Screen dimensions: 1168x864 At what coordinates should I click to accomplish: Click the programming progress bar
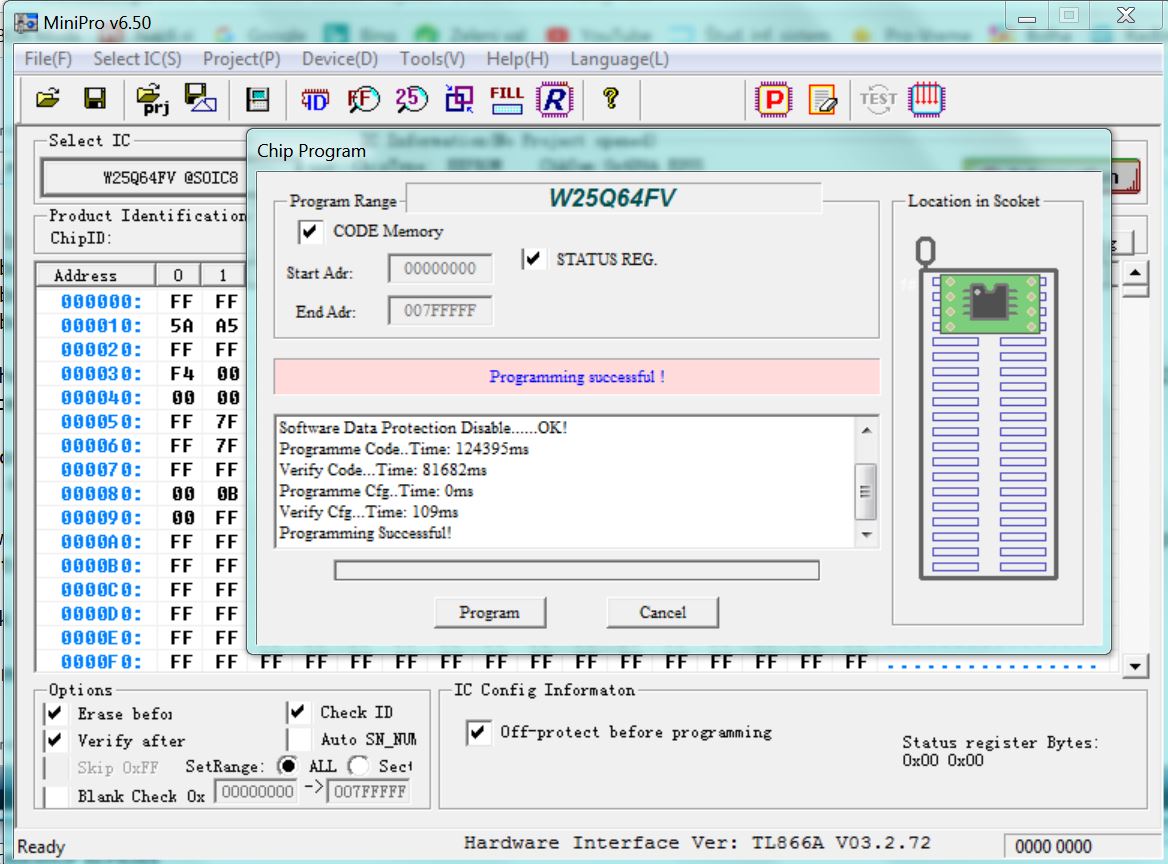click(577, 571)
